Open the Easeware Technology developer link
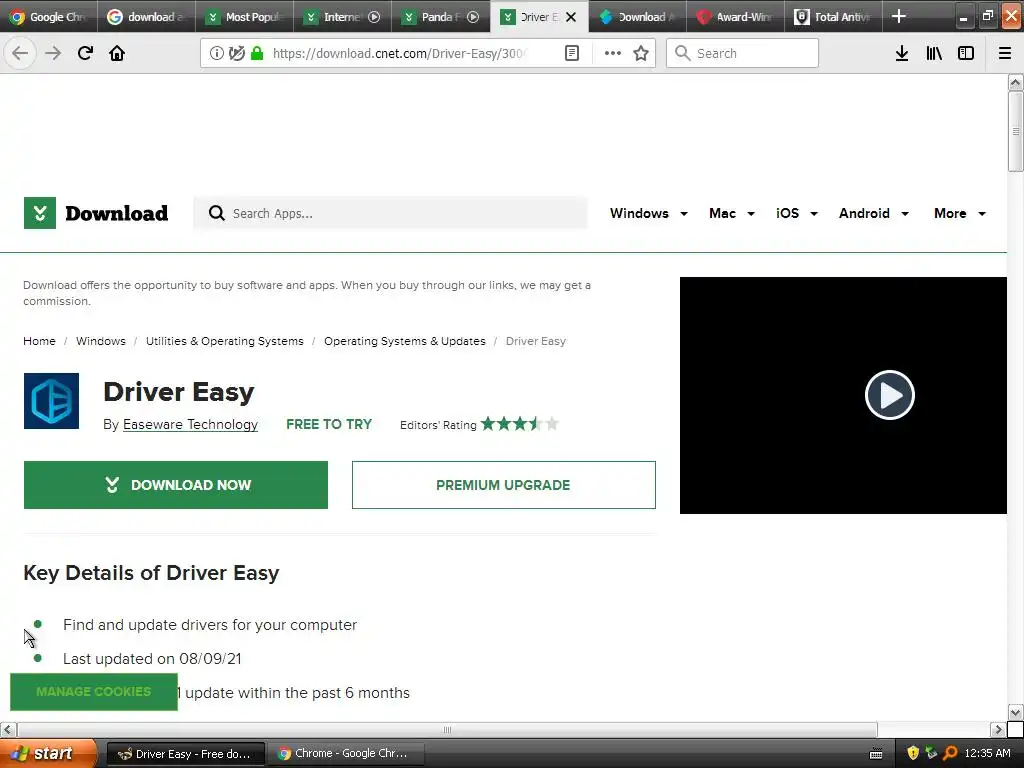This screenshot has width=1024, height=768. tap(190, 424)
